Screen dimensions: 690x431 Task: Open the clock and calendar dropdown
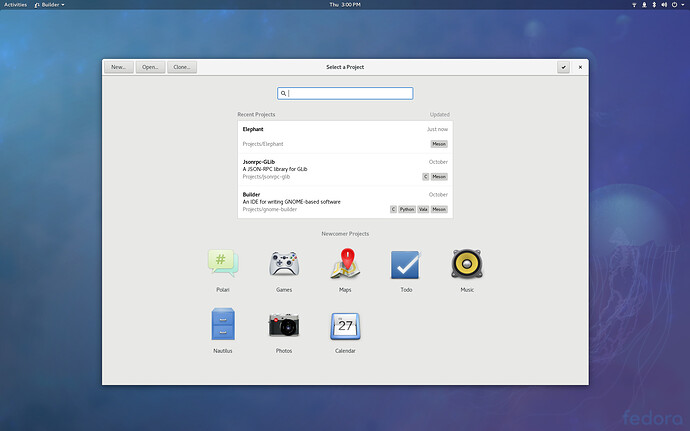coord(345,5)
